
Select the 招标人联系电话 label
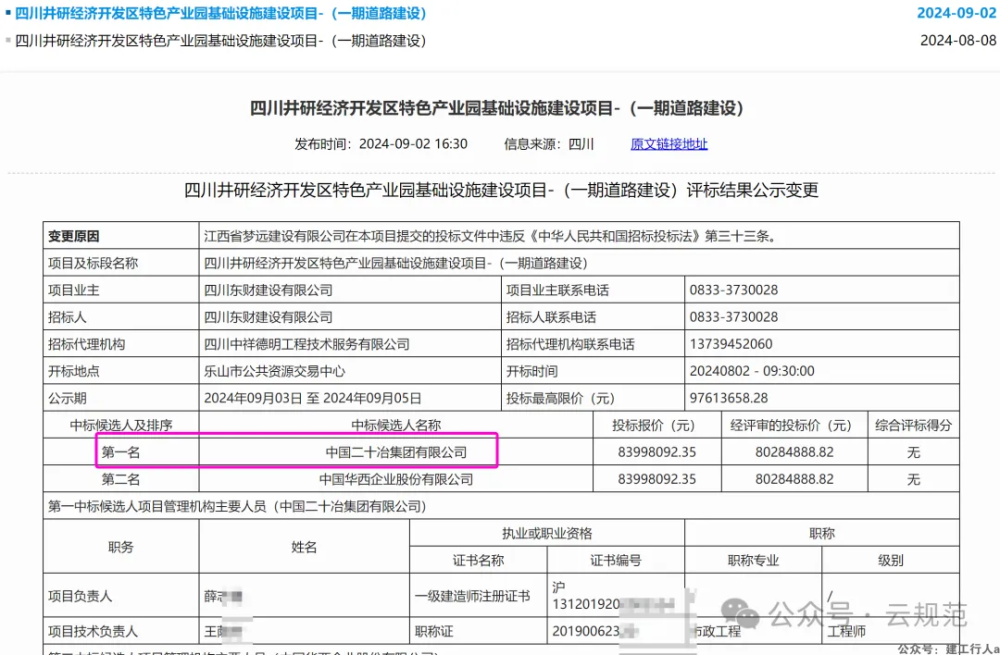(551, 317)
